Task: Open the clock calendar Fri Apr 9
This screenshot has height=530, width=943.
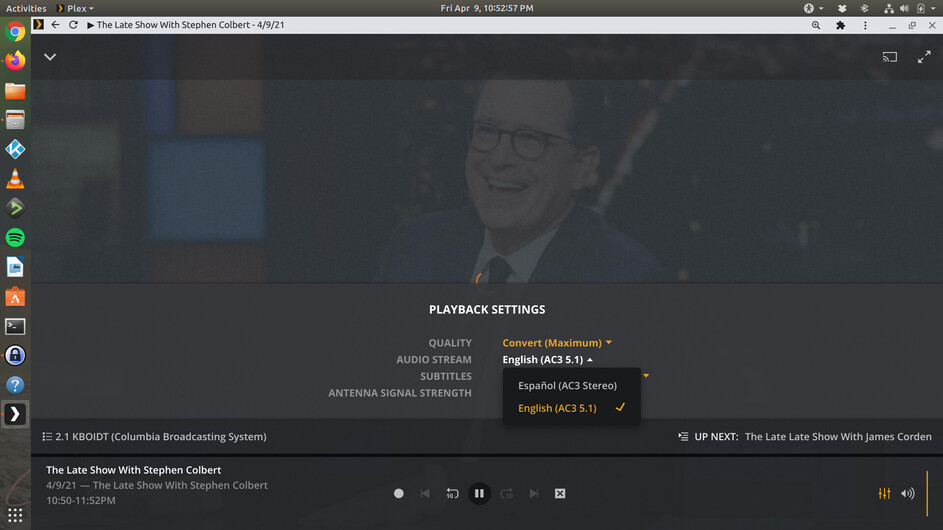Action: pyautogui.click(x=487, y=8)
